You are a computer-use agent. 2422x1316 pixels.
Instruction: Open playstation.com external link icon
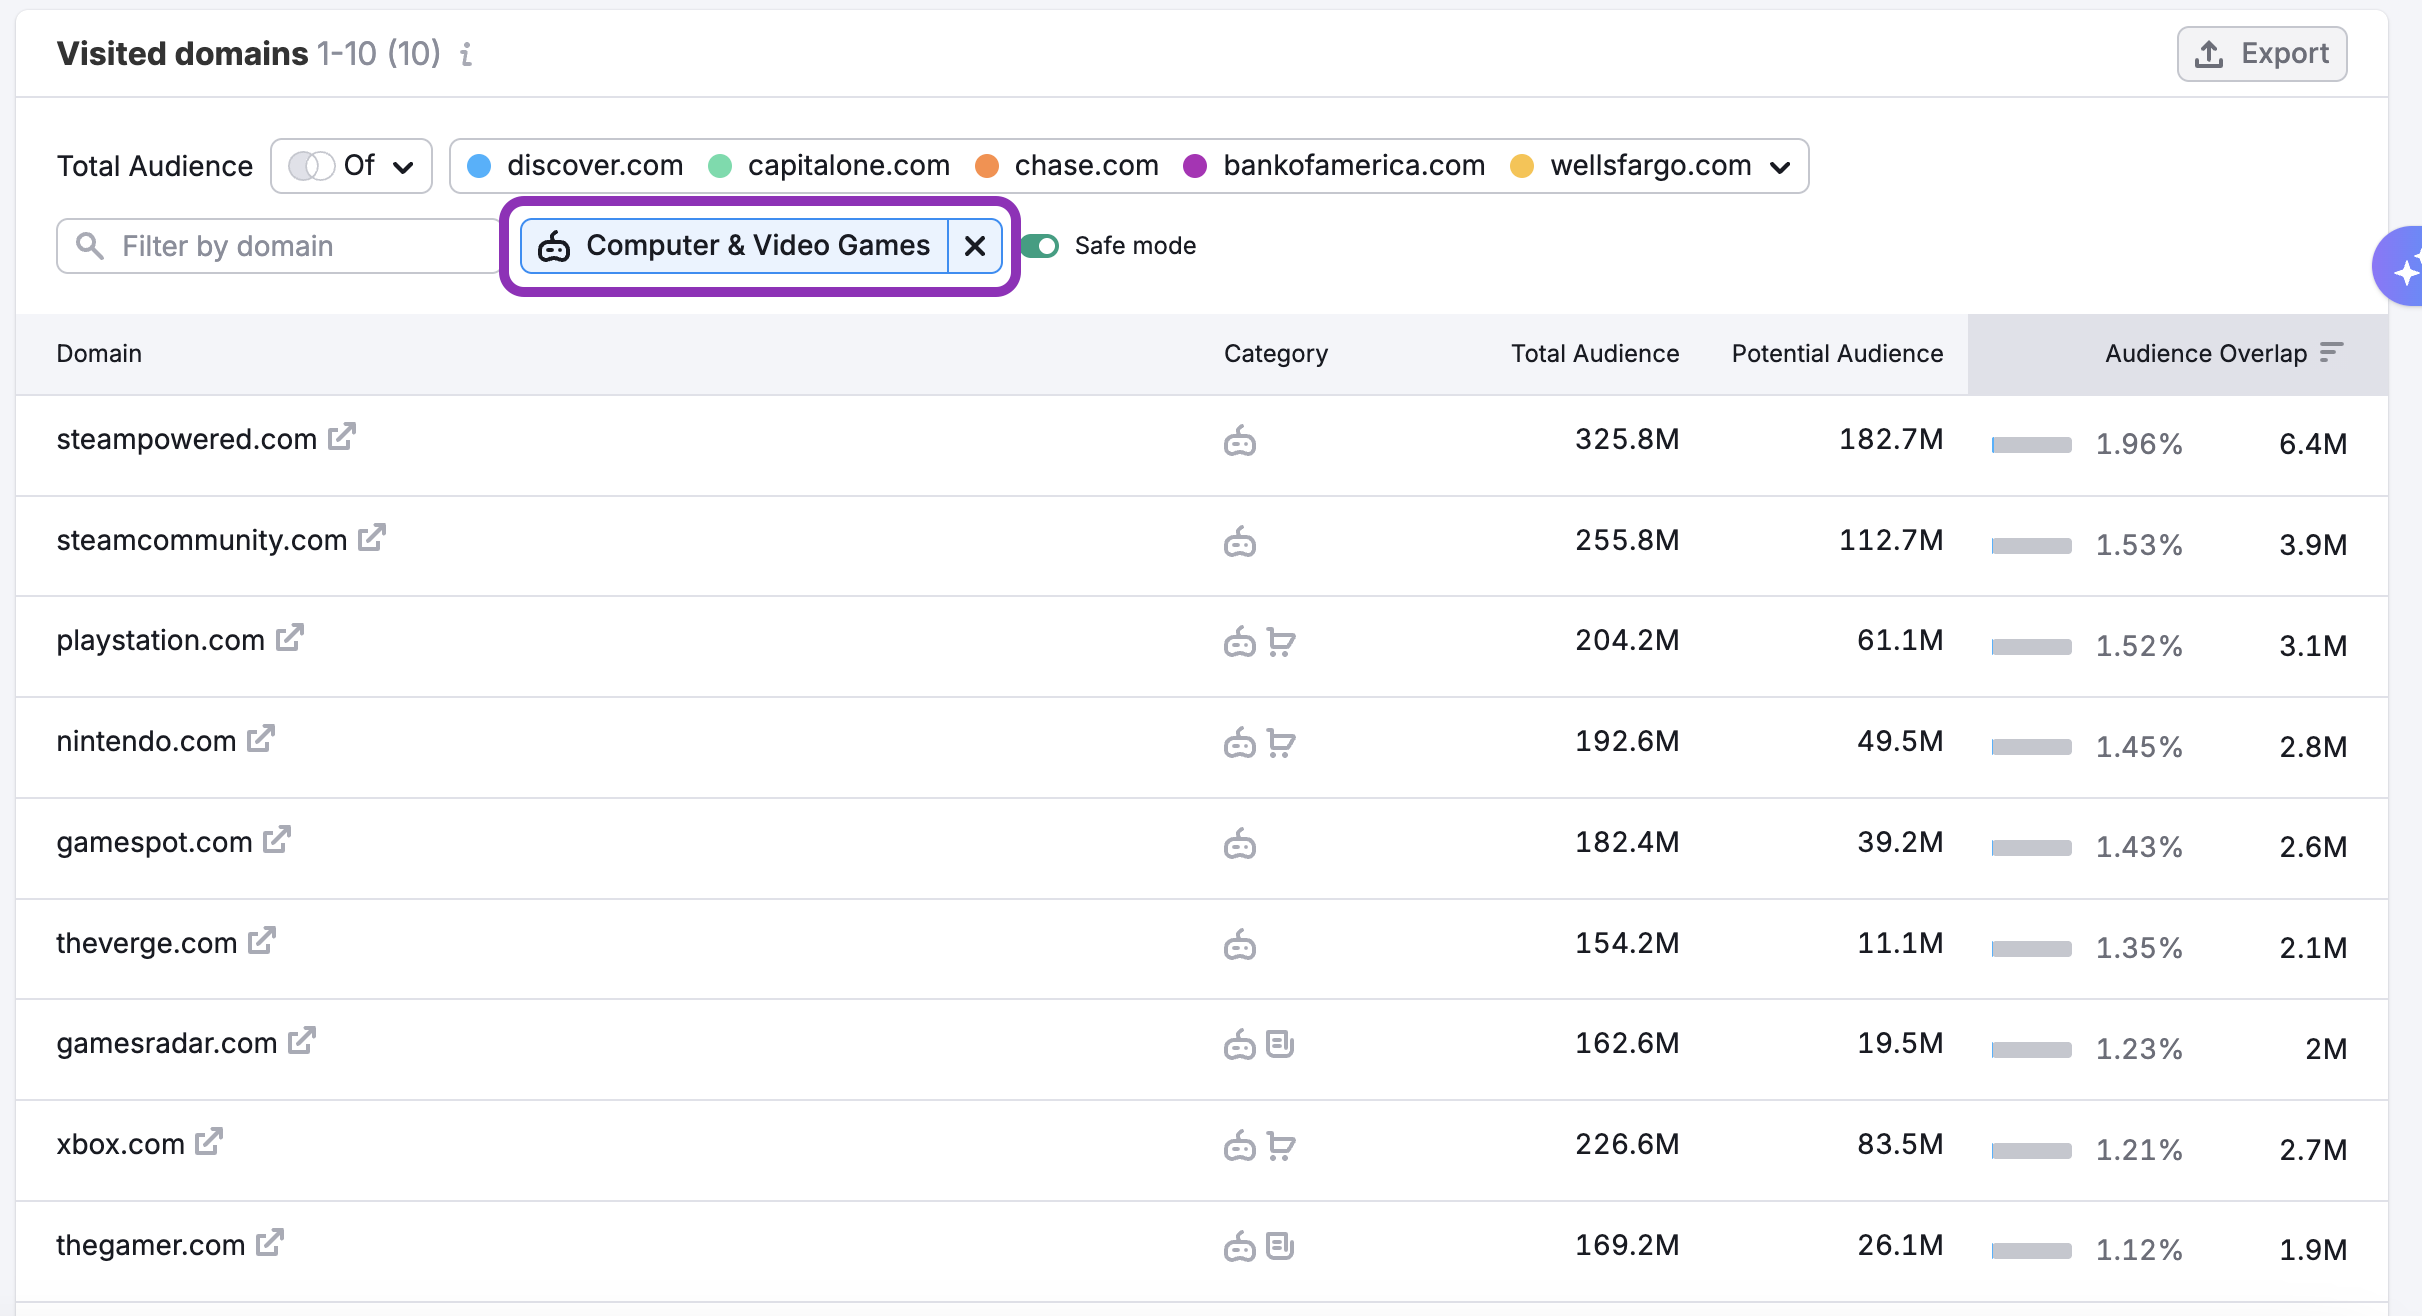click(x=290, y=638)
